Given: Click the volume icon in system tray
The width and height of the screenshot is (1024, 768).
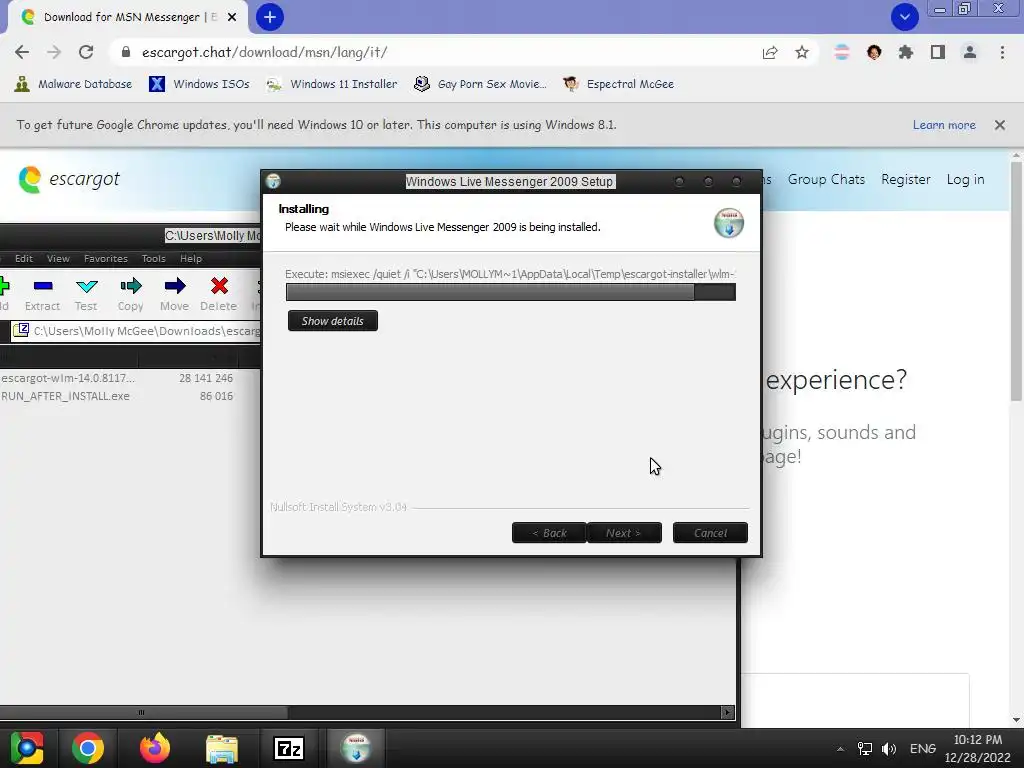Looking at the screenshot, I should (889, 749).
